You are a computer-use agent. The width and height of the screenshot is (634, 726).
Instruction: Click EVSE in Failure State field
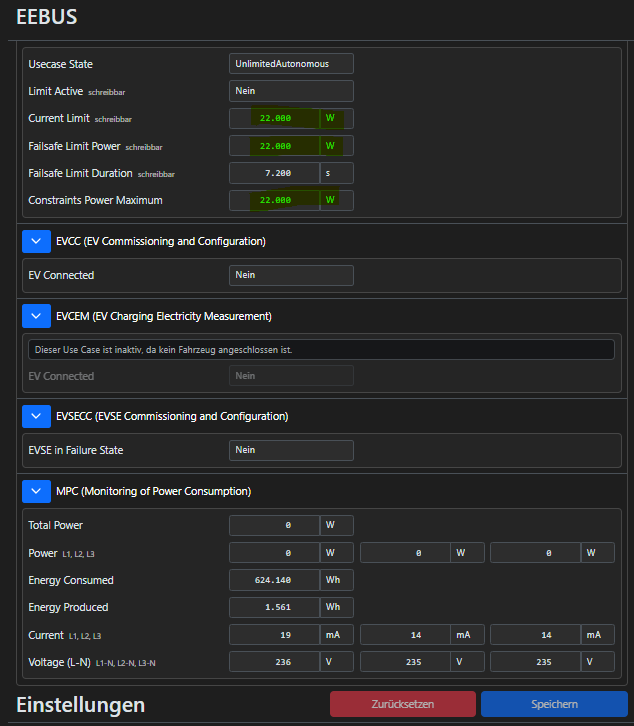point(291,450)
